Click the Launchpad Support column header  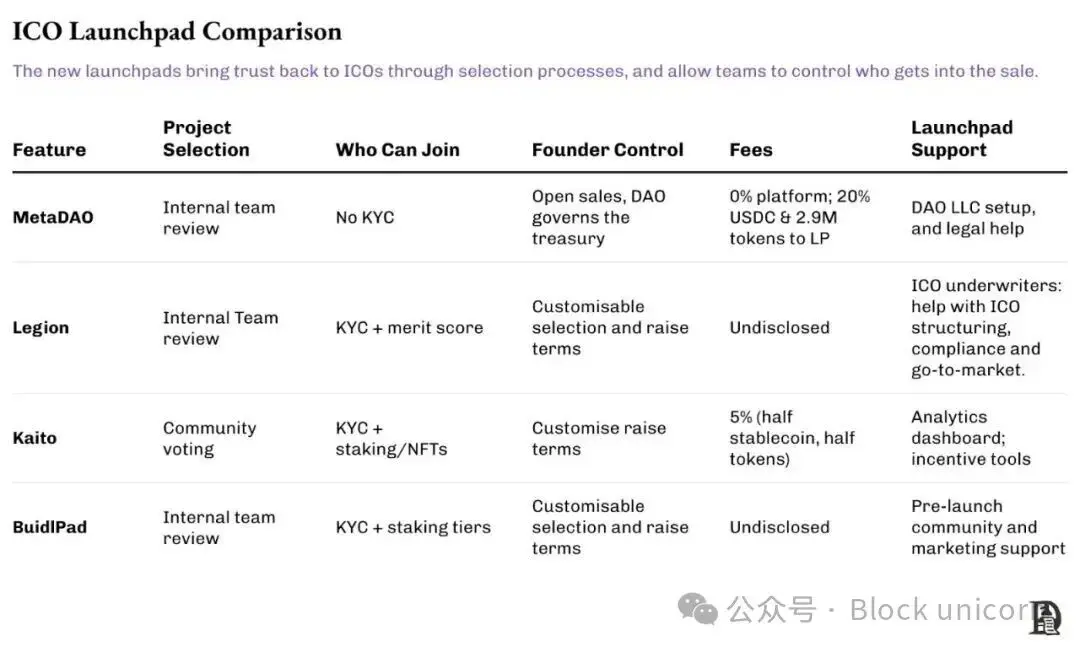coord(961,139)
